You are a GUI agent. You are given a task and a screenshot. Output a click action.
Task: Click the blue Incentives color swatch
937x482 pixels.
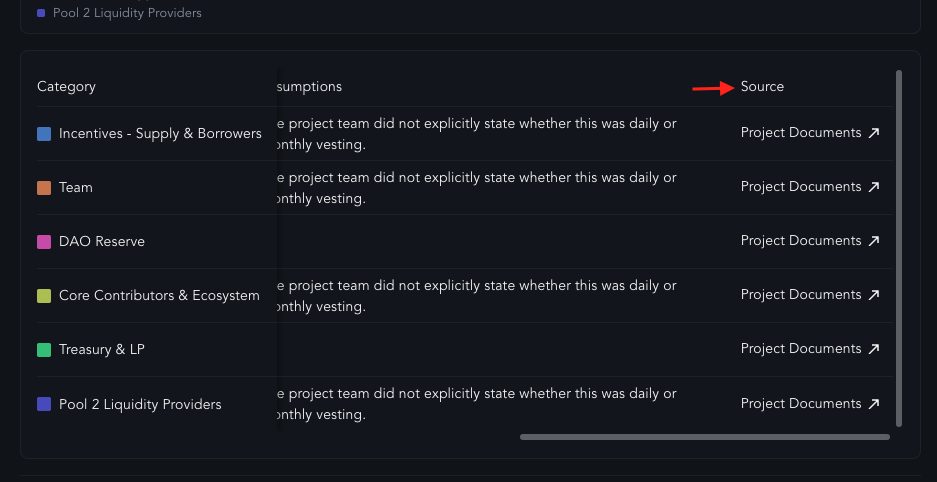pyautogui.click(x=44, y=134)
